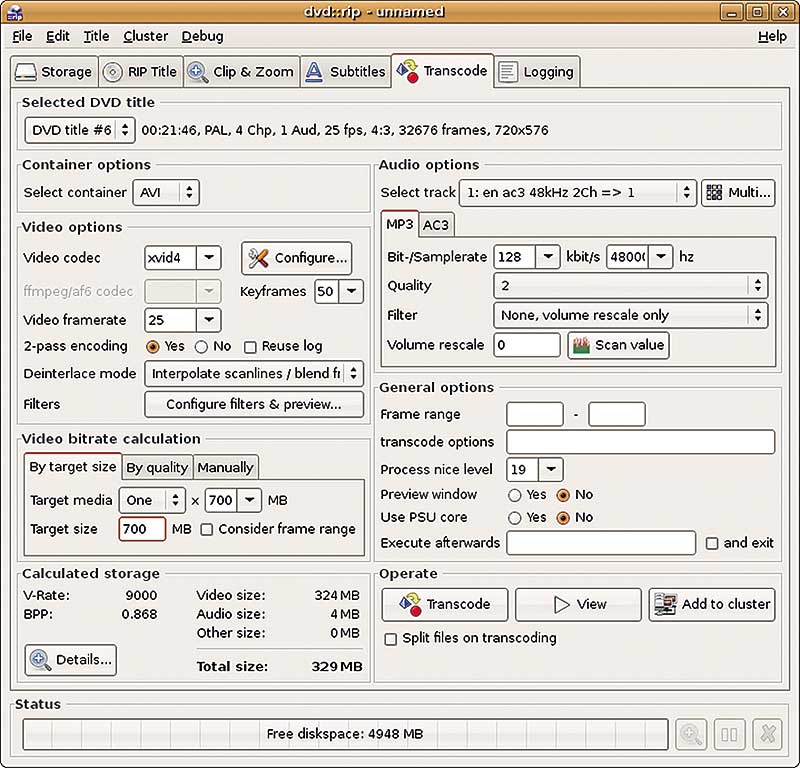Image resolution: width=800 pixels, height=768 pixels.
Task: Select the Manually bitrate tab
Action: [226, 468]
